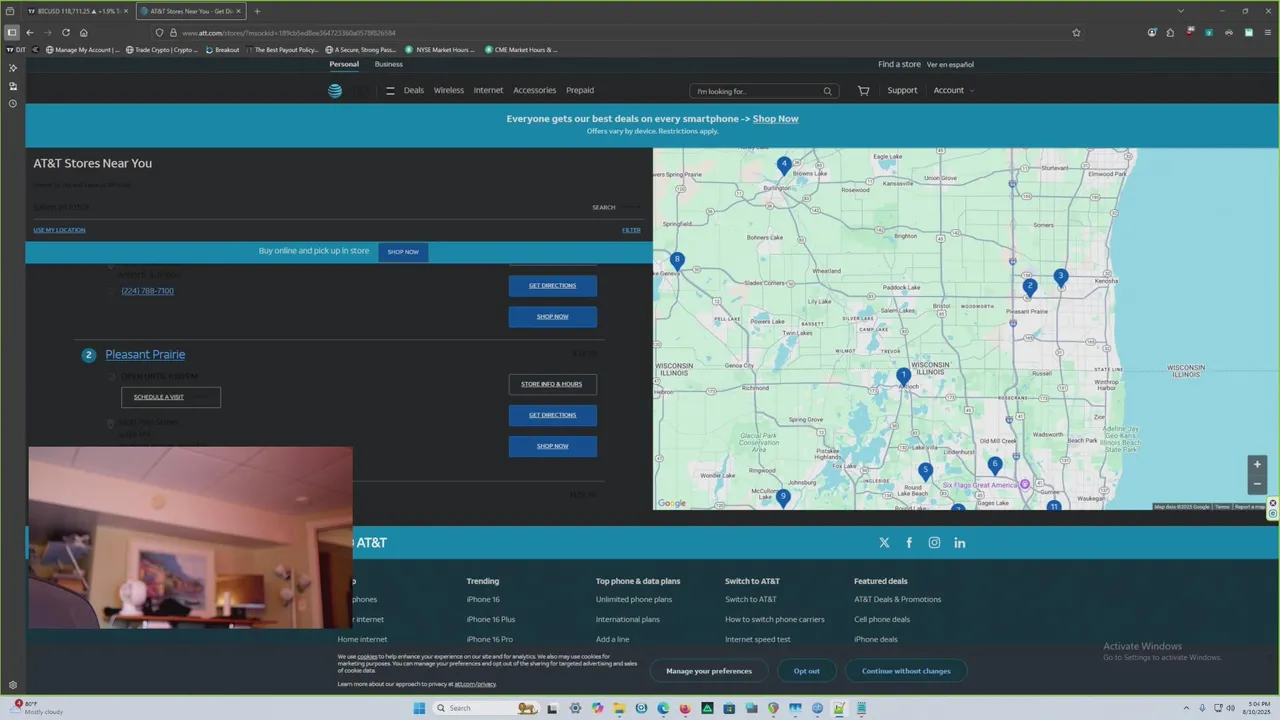The height and width of the screenshot is (720, 1280).
Task: Click the LinkedIn icon in the footer
Action: [x=960, y=543]
